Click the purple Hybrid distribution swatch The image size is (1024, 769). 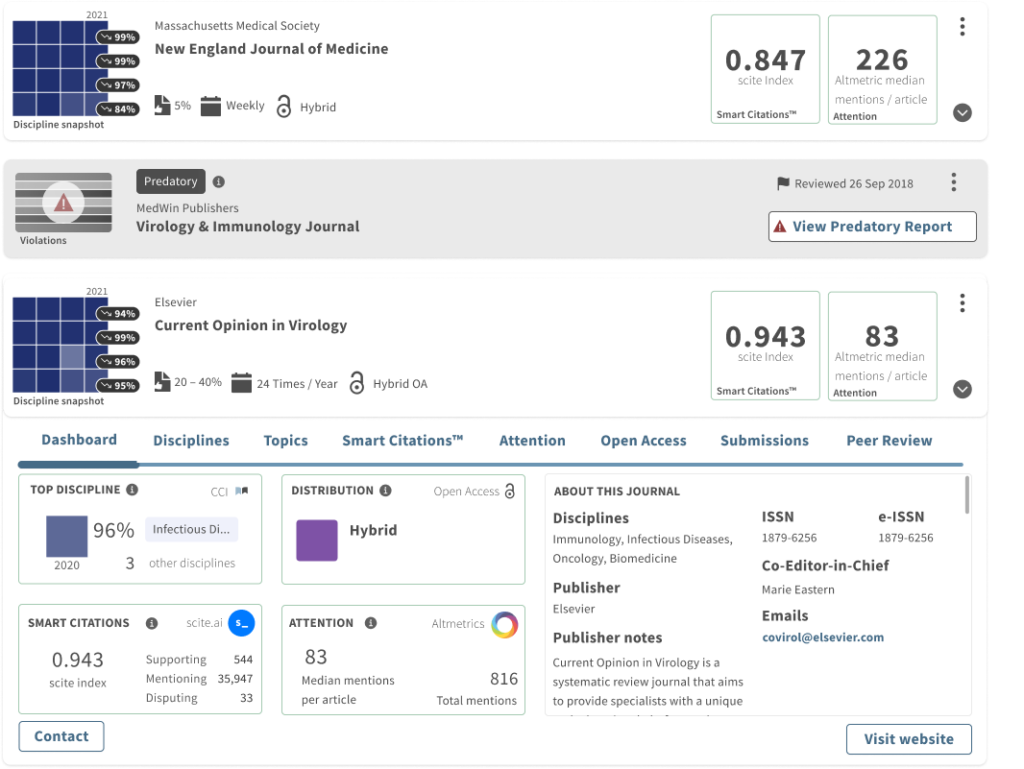click(317, 541)
